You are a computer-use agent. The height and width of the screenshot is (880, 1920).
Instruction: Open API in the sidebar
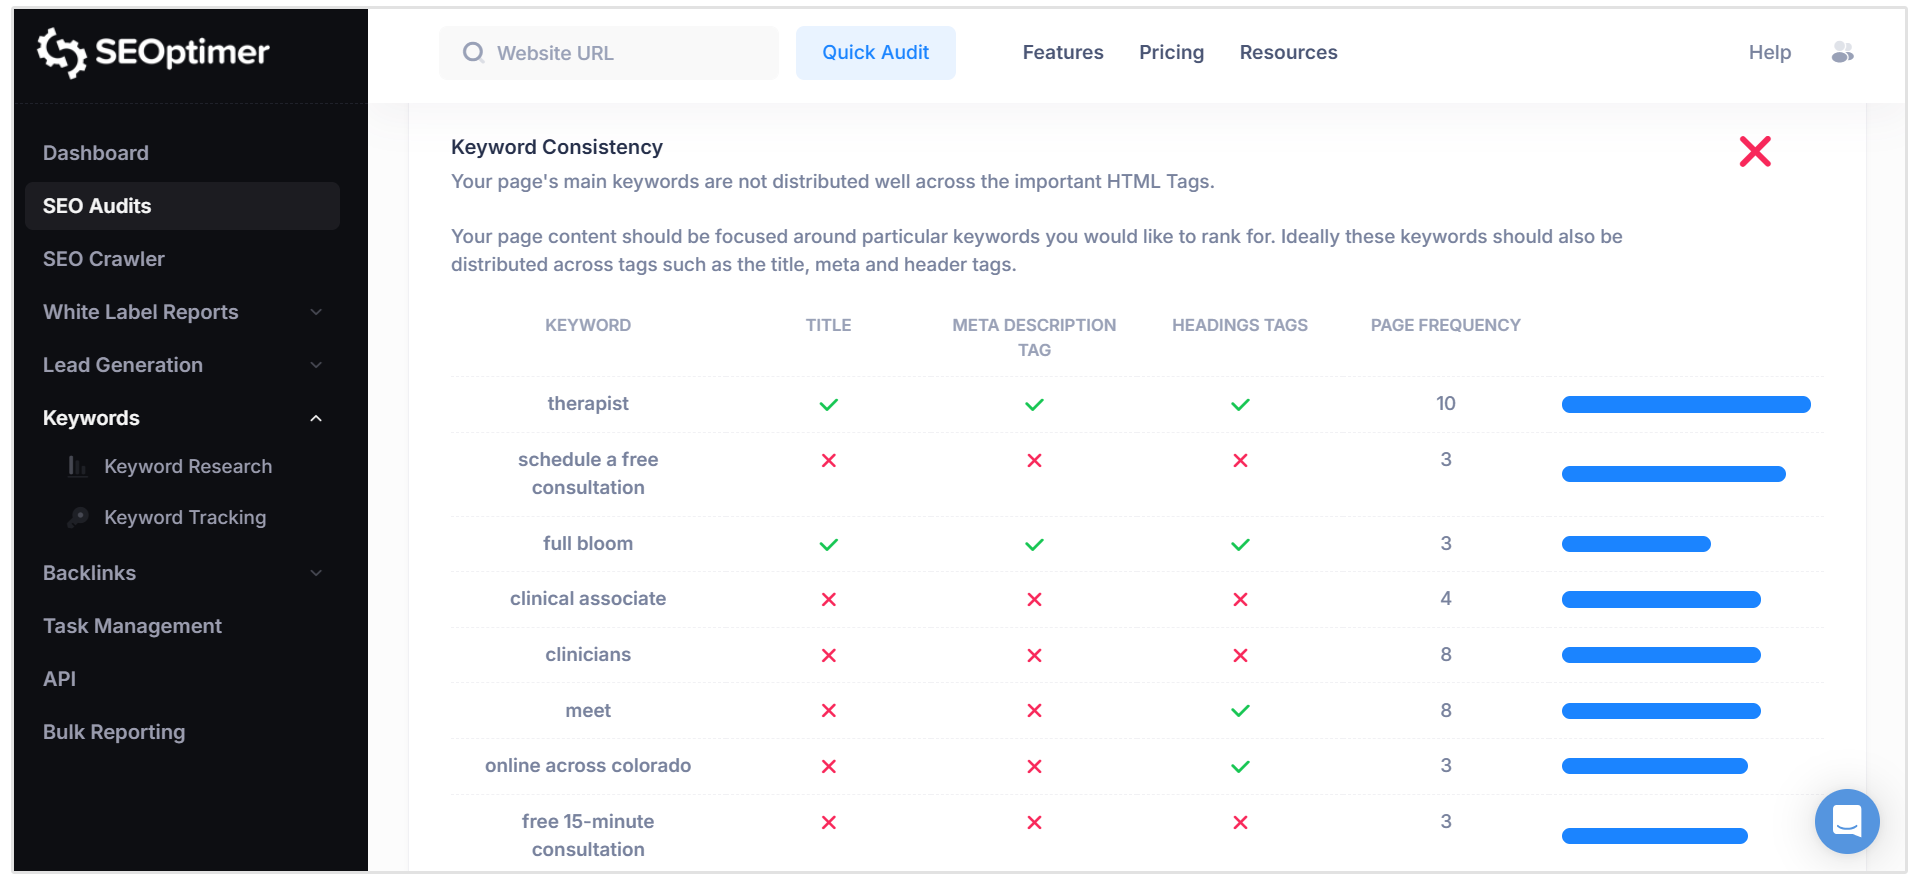coord(59,679)
